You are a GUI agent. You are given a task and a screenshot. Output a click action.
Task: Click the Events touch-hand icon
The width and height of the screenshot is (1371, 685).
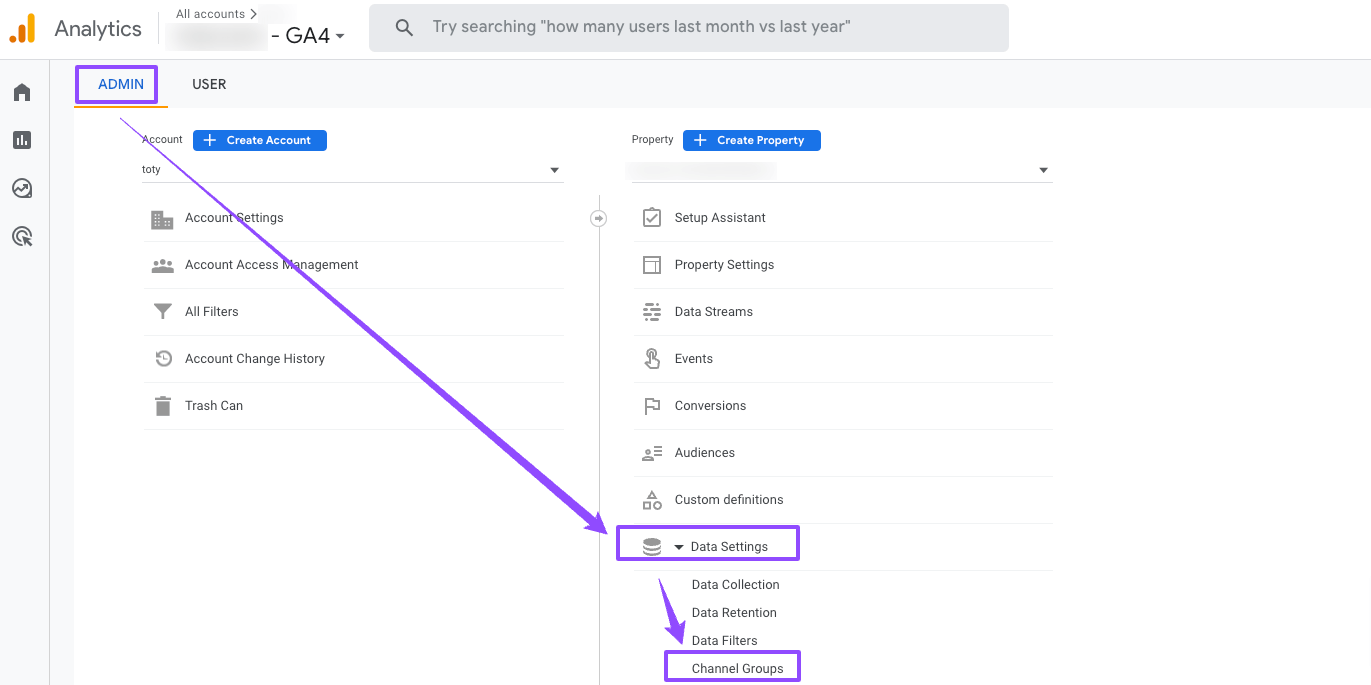coord(652,358)
